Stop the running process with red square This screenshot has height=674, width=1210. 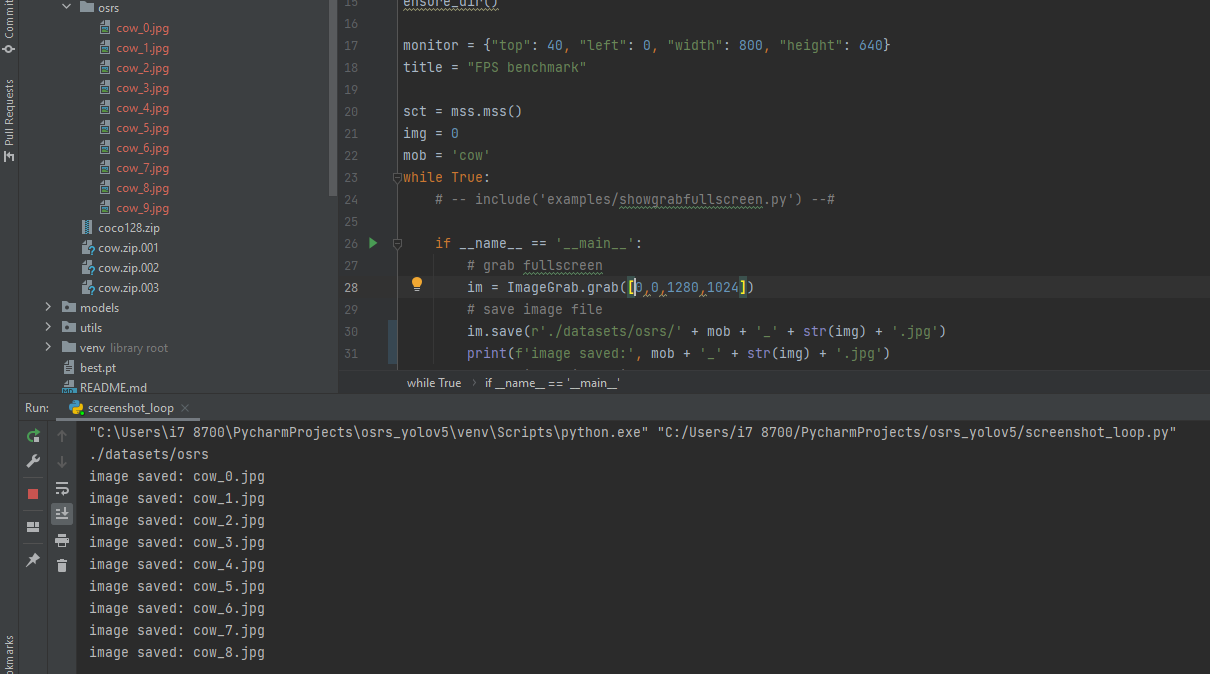tap(33, 494)
